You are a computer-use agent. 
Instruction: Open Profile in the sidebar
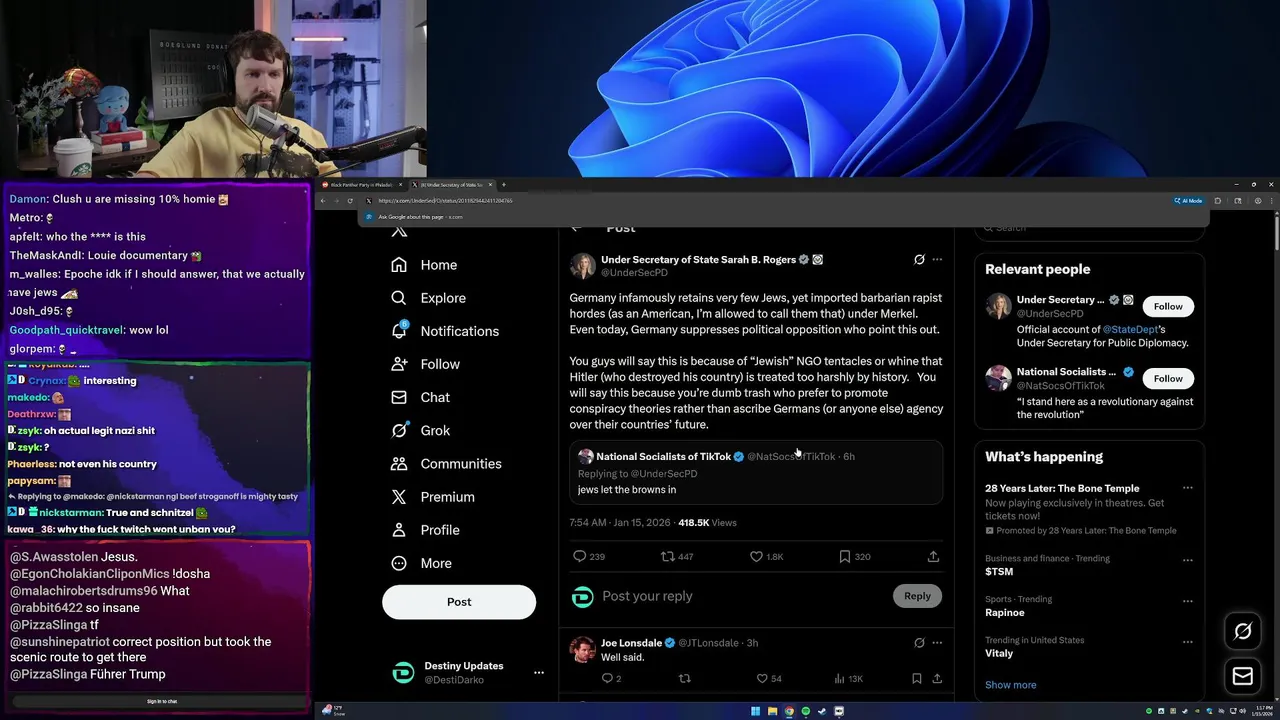pos(425,530)
